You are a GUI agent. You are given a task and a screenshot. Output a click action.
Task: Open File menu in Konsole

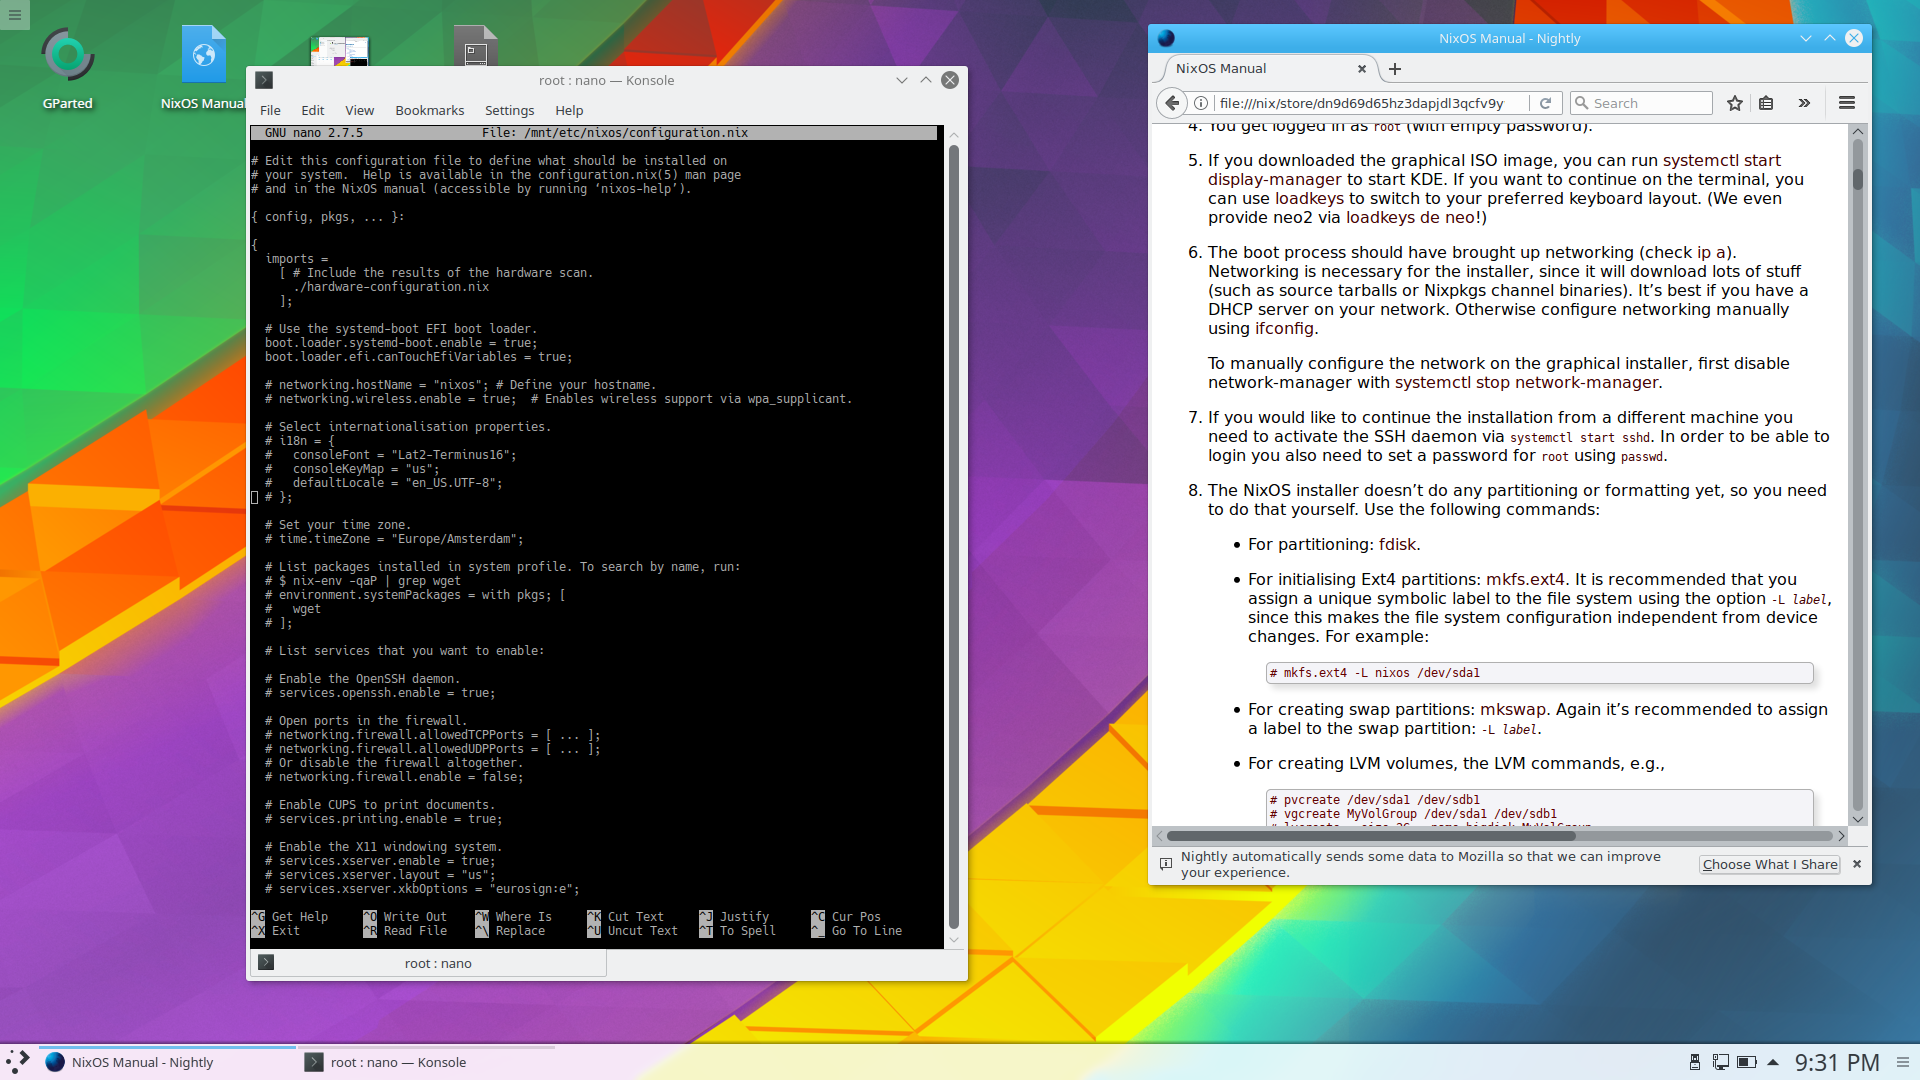click(270, 110)
